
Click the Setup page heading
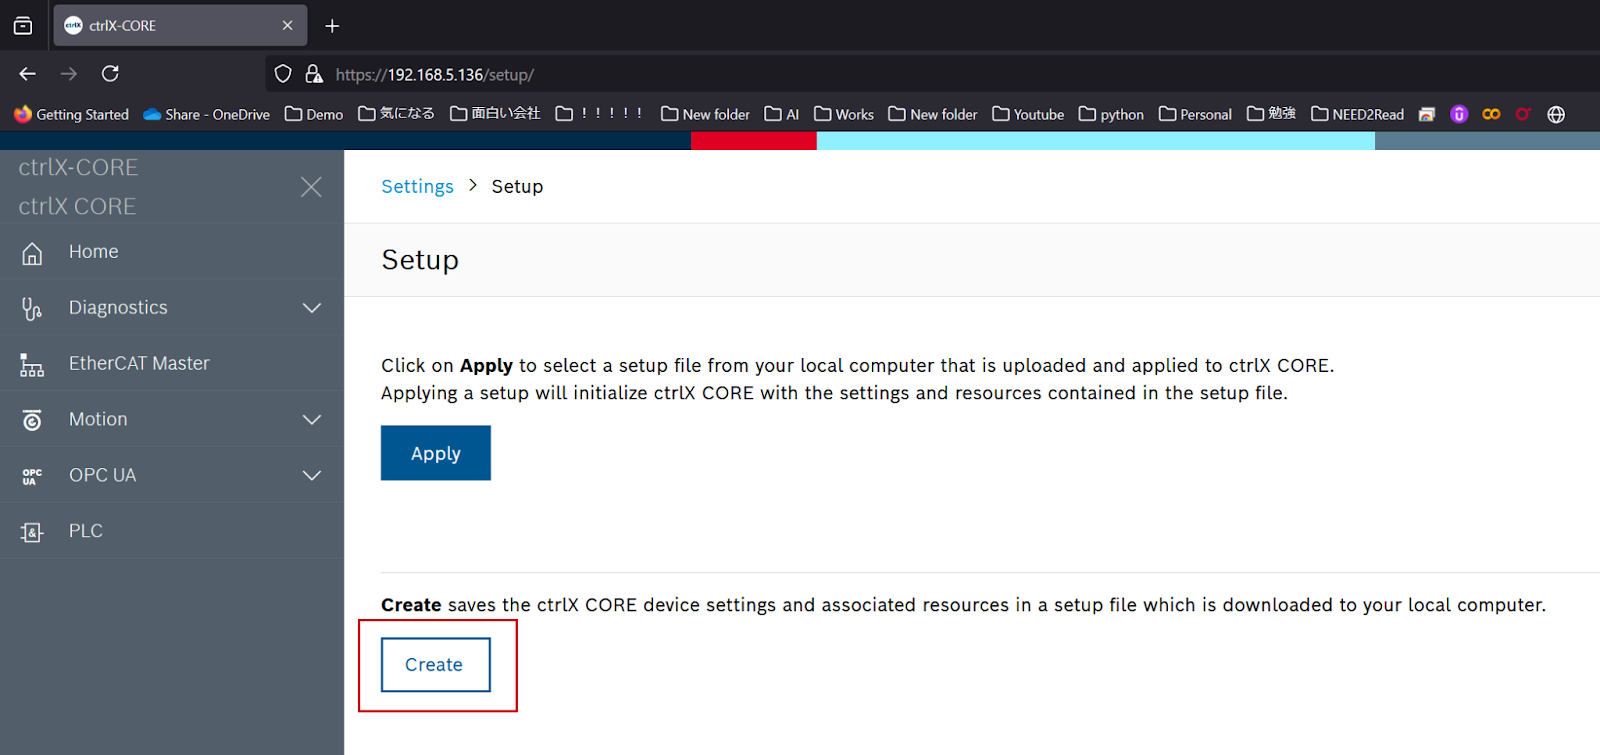point(420,260)
